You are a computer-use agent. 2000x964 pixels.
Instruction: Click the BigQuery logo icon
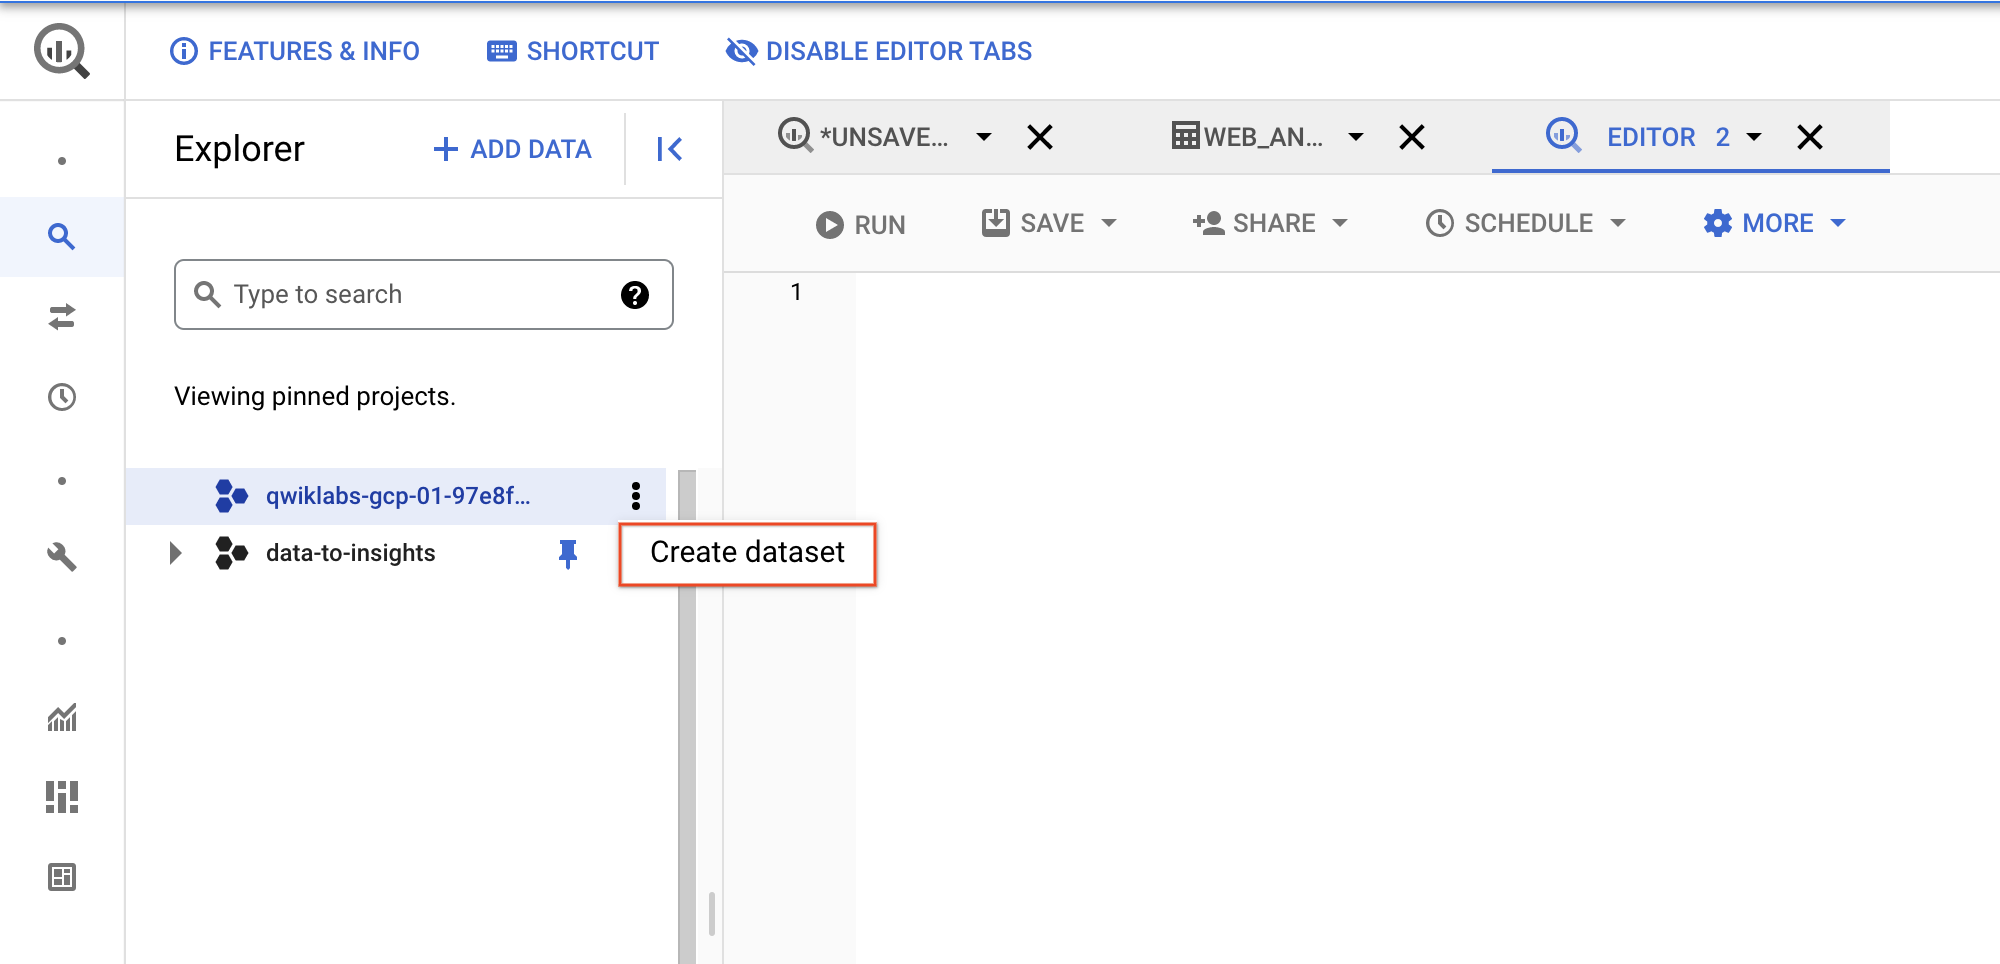tap(62, 51)
